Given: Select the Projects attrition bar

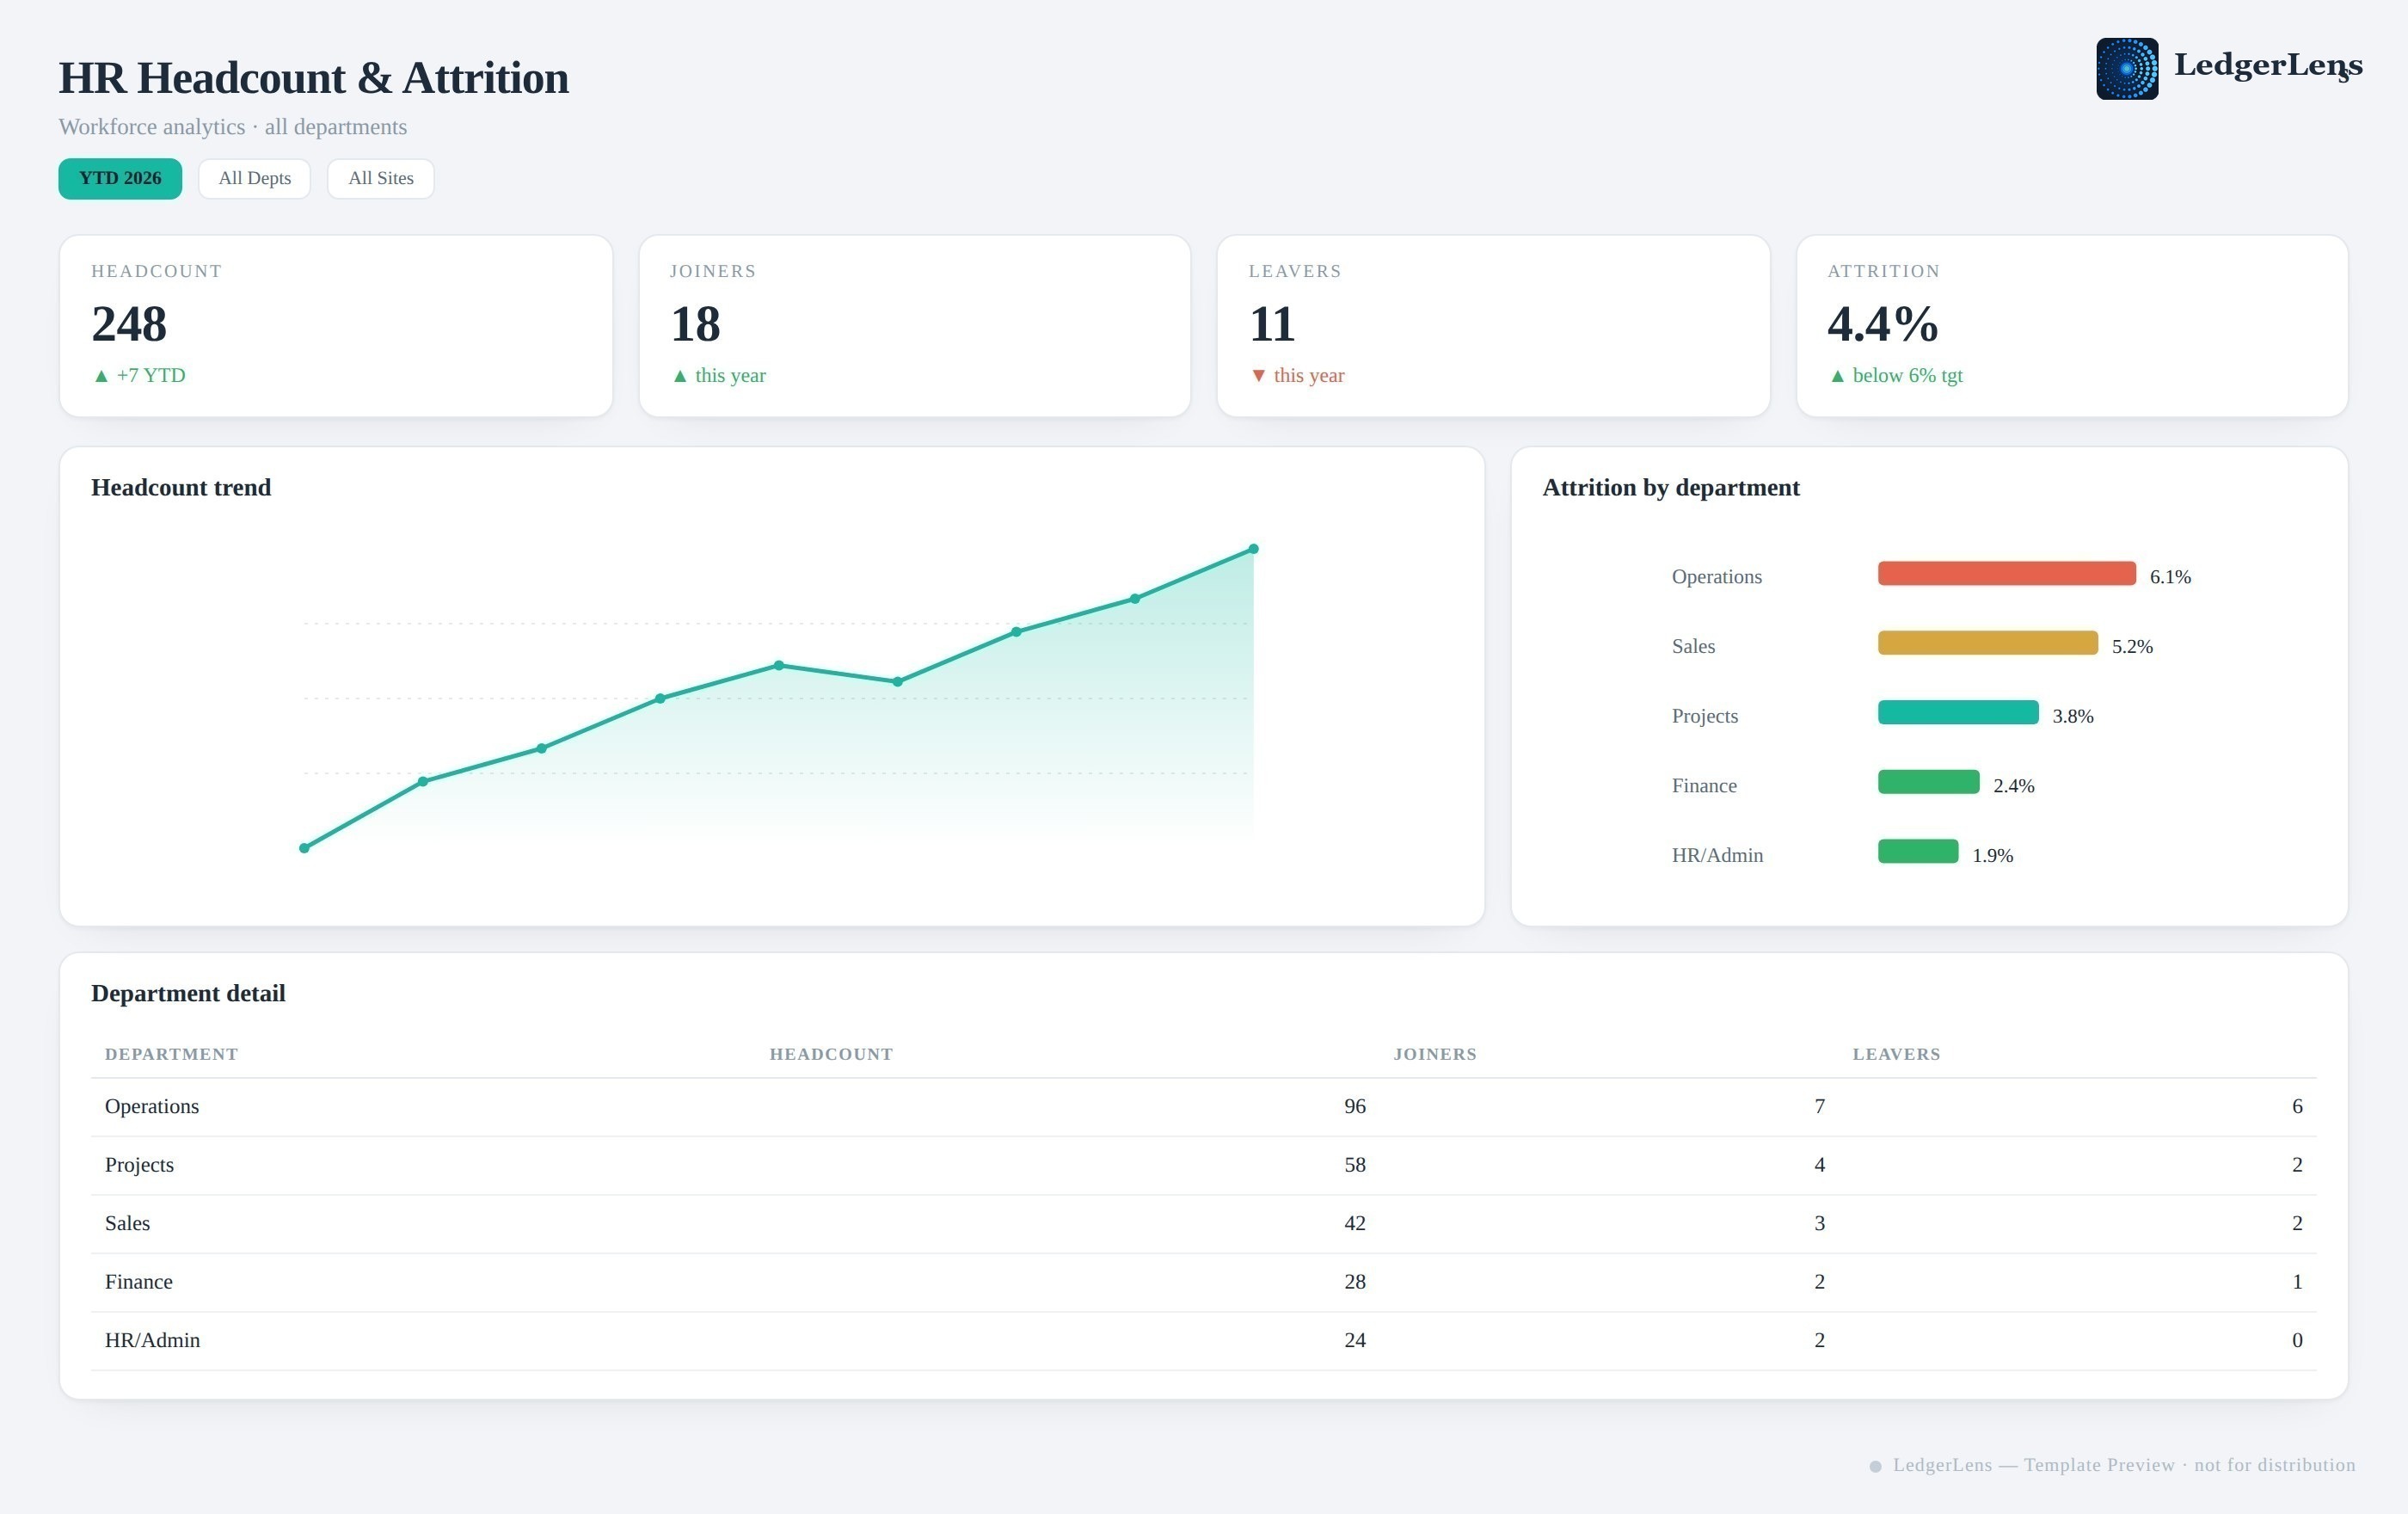Looking at the screenshot, I should coord(1958,712).
